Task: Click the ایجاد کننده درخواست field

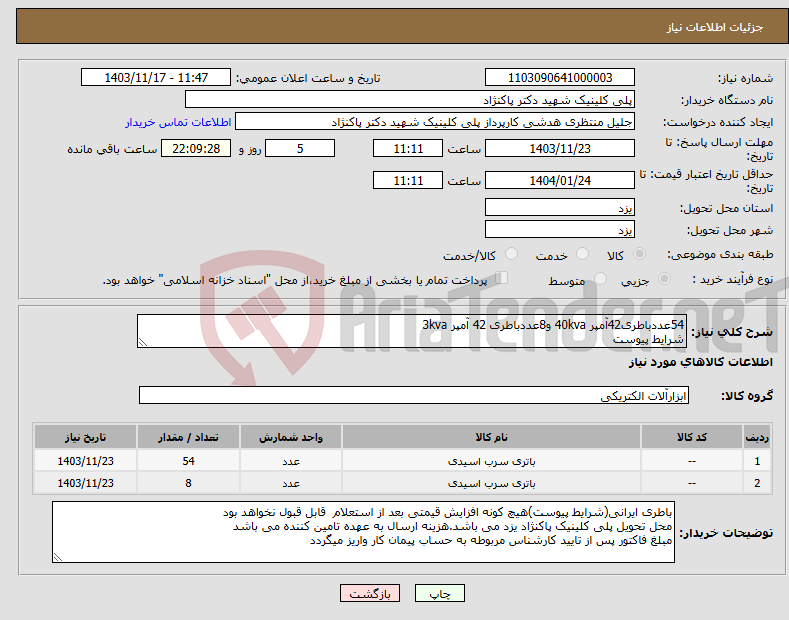Action: click(x=435, y=122)
